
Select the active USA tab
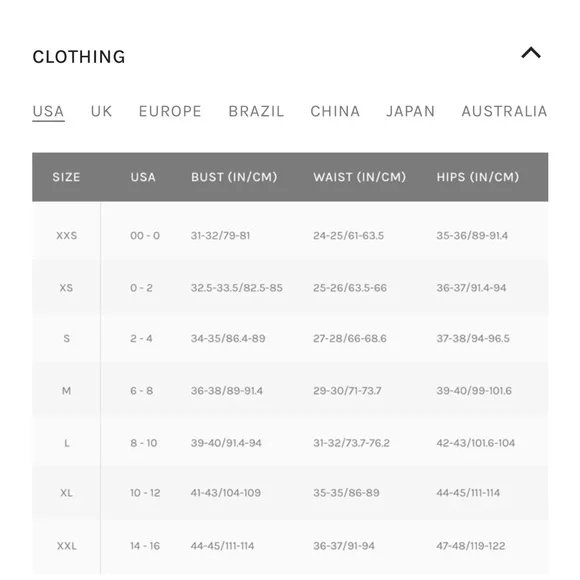coord(48,112)
